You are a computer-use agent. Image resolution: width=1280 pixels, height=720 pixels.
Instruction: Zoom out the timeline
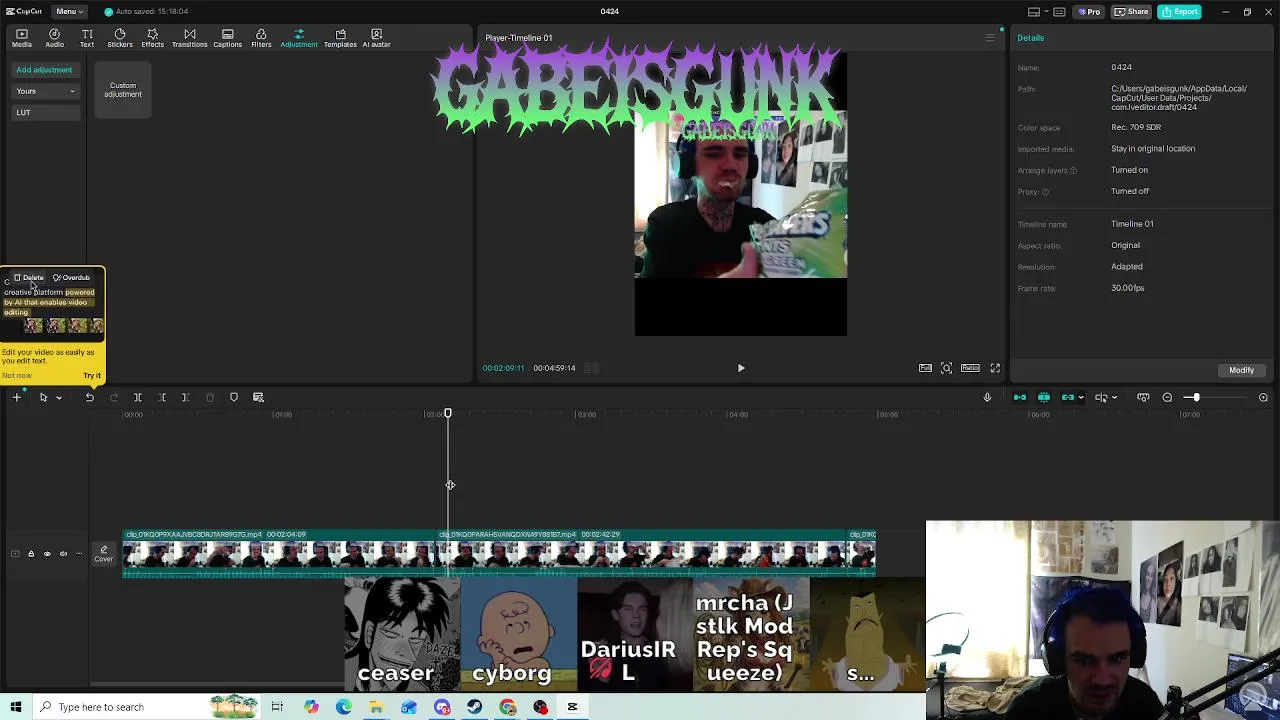(1167, 398)
